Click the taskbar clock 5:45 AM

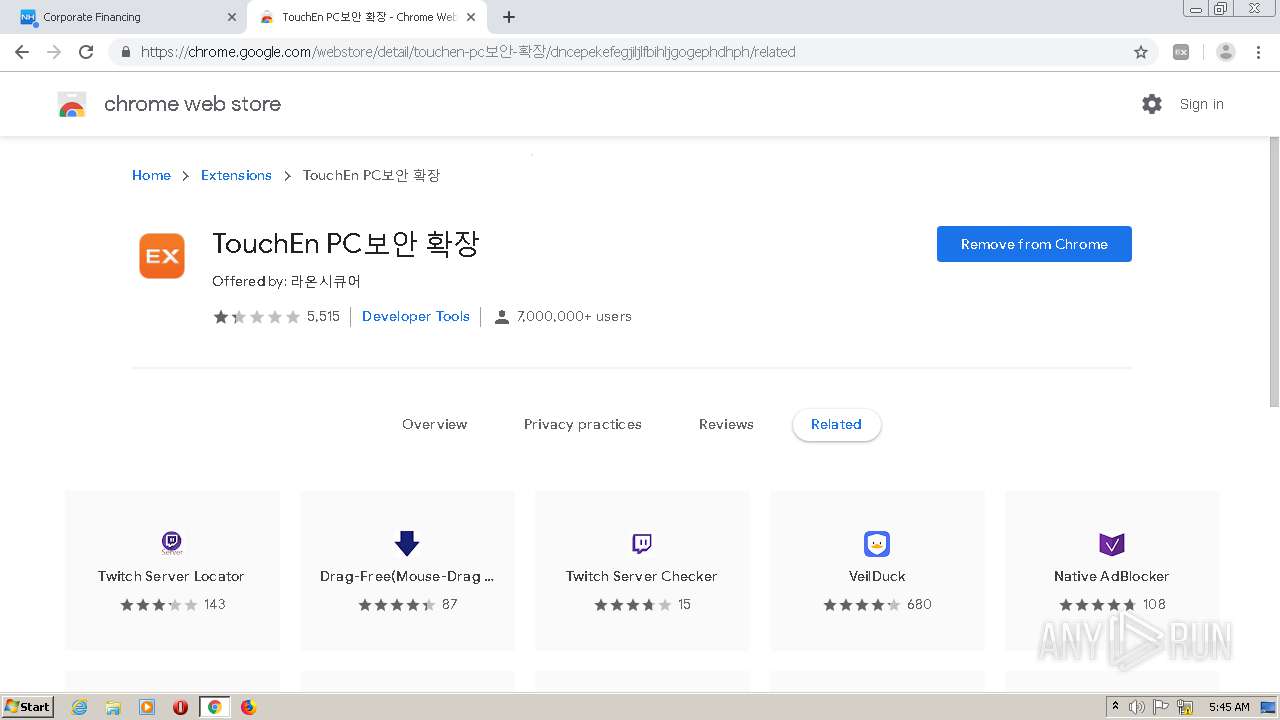[x=1229, y=707]
